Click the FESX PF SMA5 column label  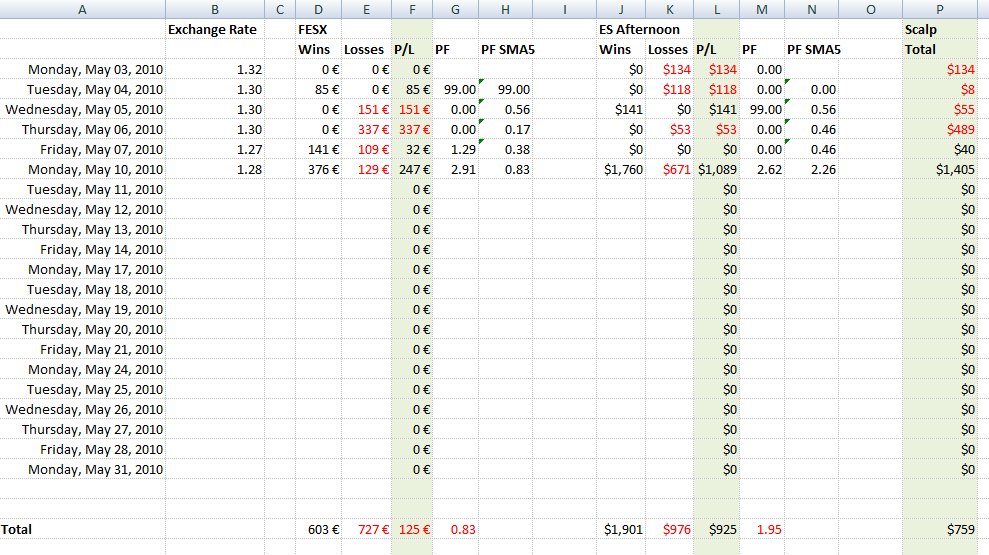[508, 49]
